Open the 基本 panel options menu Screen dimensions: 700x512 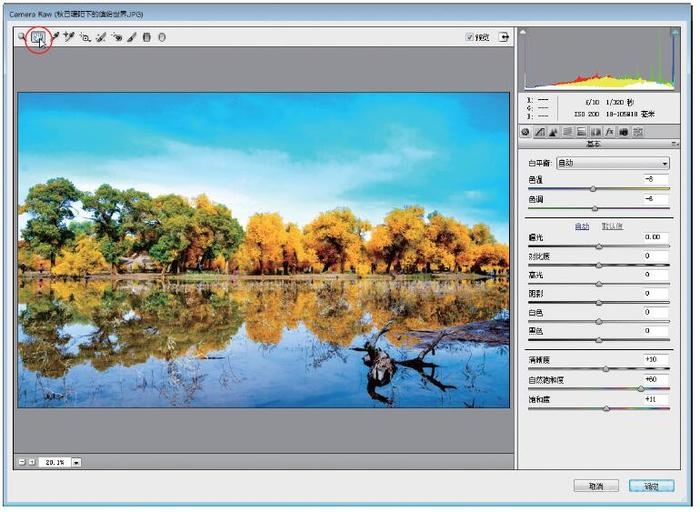point(673,145)
